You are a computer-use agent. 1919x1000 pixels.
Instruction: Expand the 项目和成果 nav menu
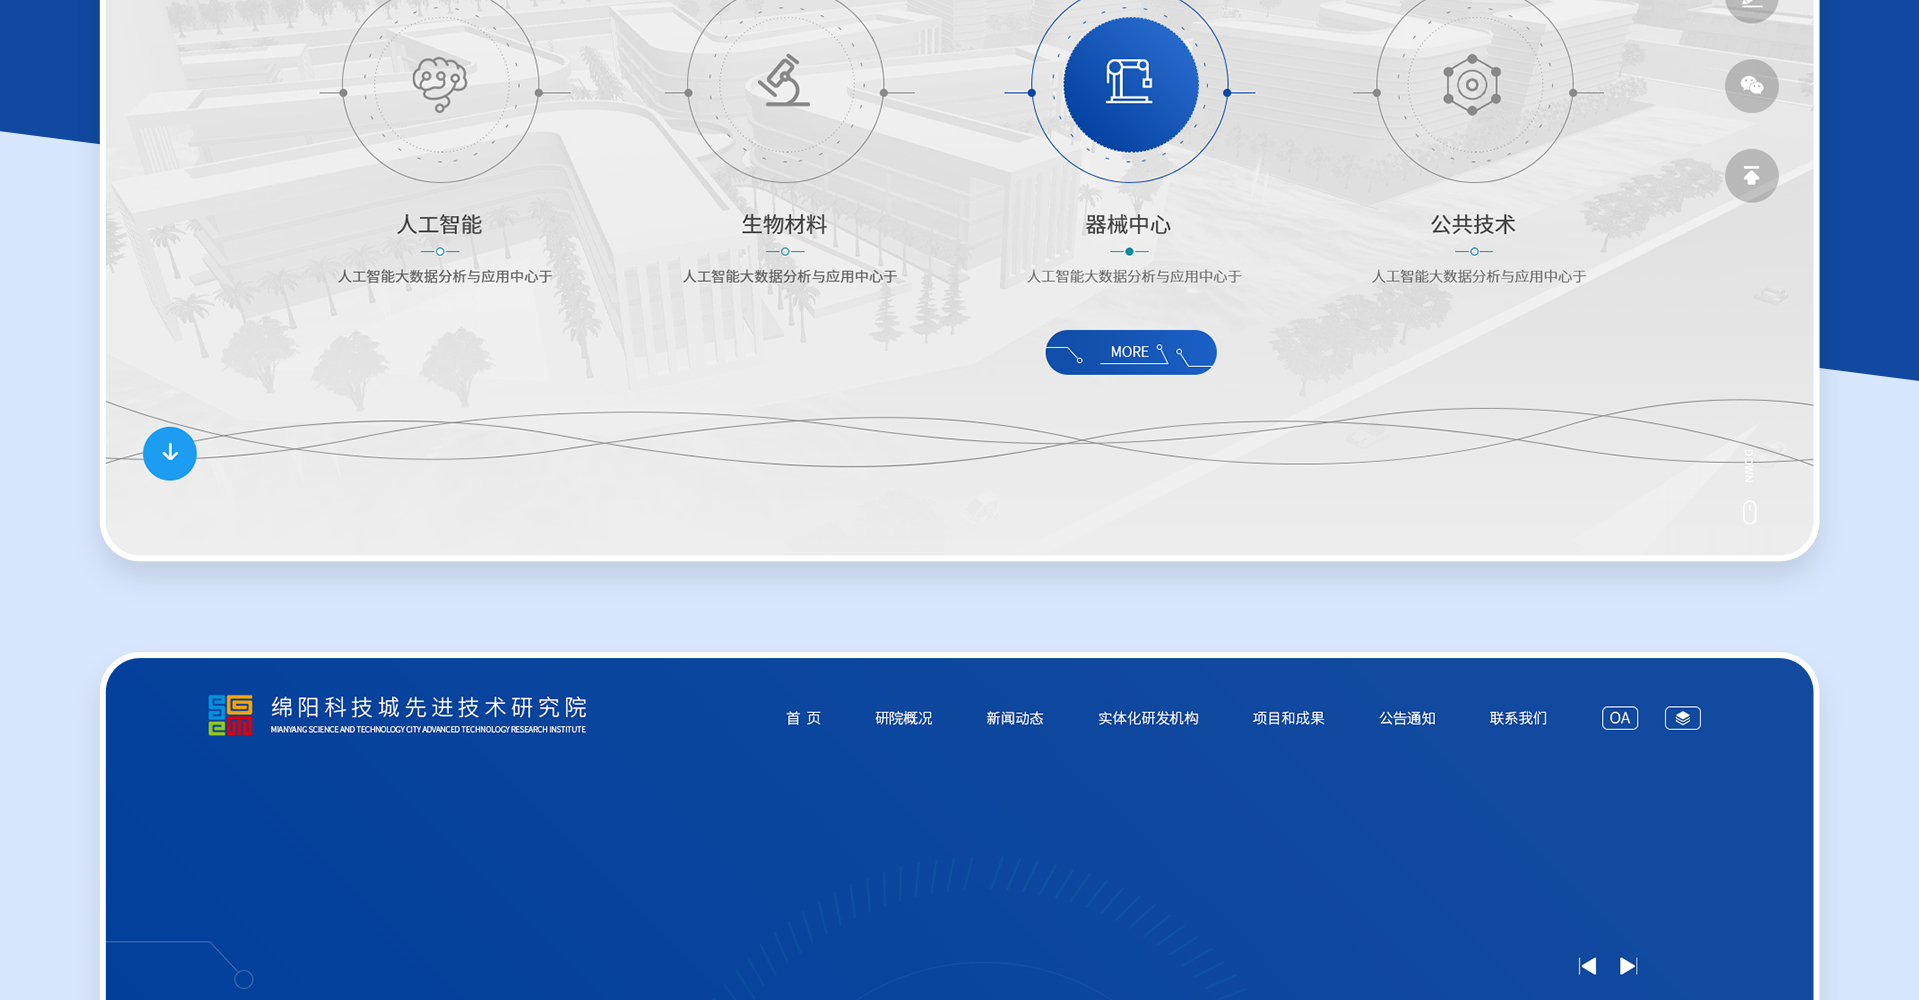[1288, 718]
